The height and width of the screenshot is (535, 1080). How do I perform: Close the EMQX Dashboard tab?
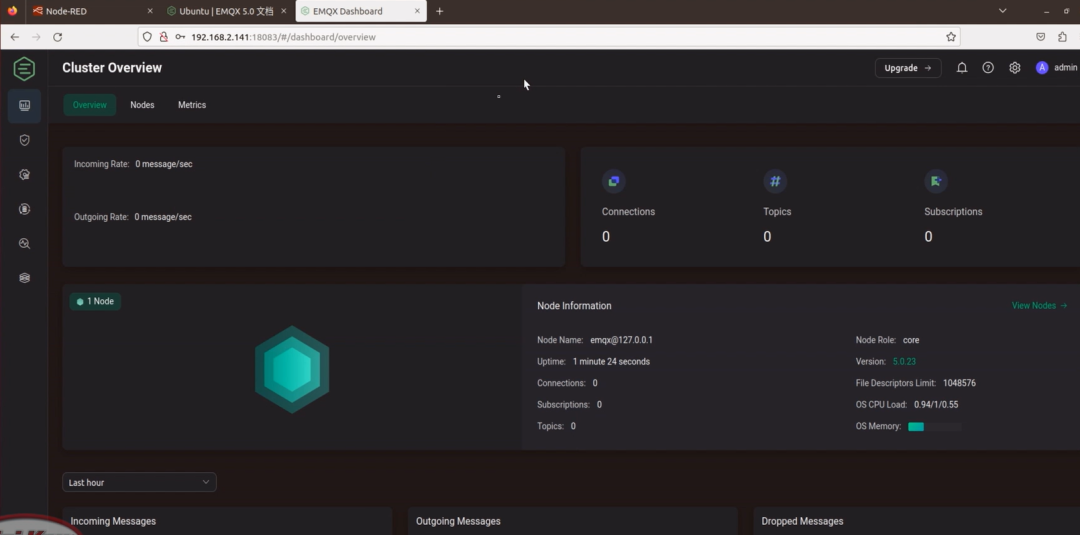pyautogui.click(x=417, y=11)
